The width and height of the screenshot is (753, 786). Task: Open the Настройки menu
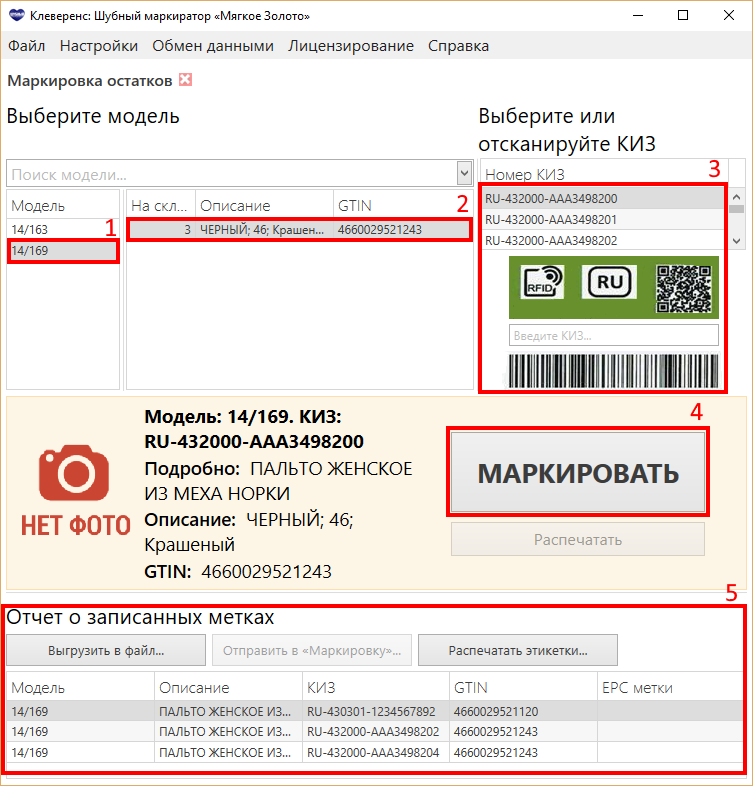(x=99, y=46)
